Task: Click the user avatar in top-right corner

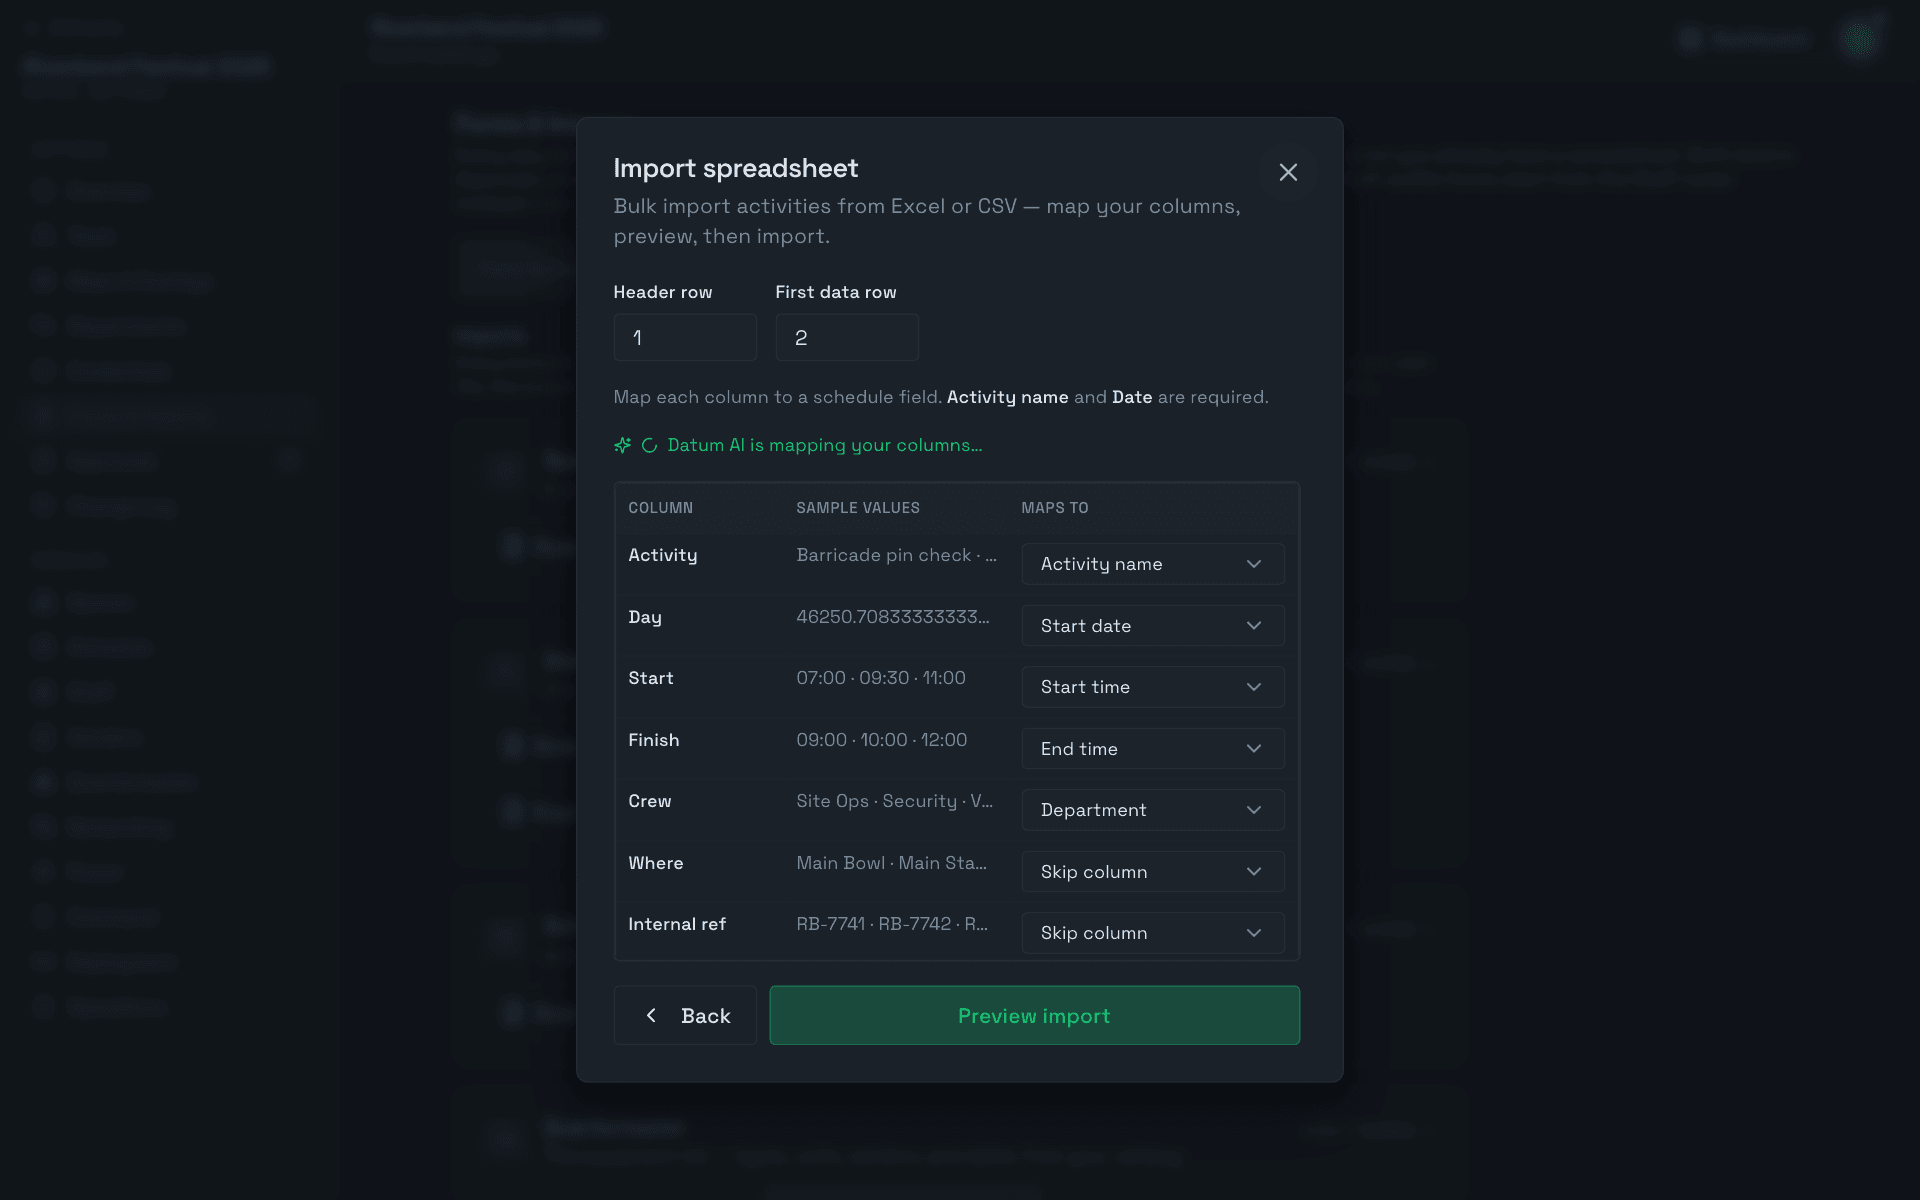Action: (1860, 39)
